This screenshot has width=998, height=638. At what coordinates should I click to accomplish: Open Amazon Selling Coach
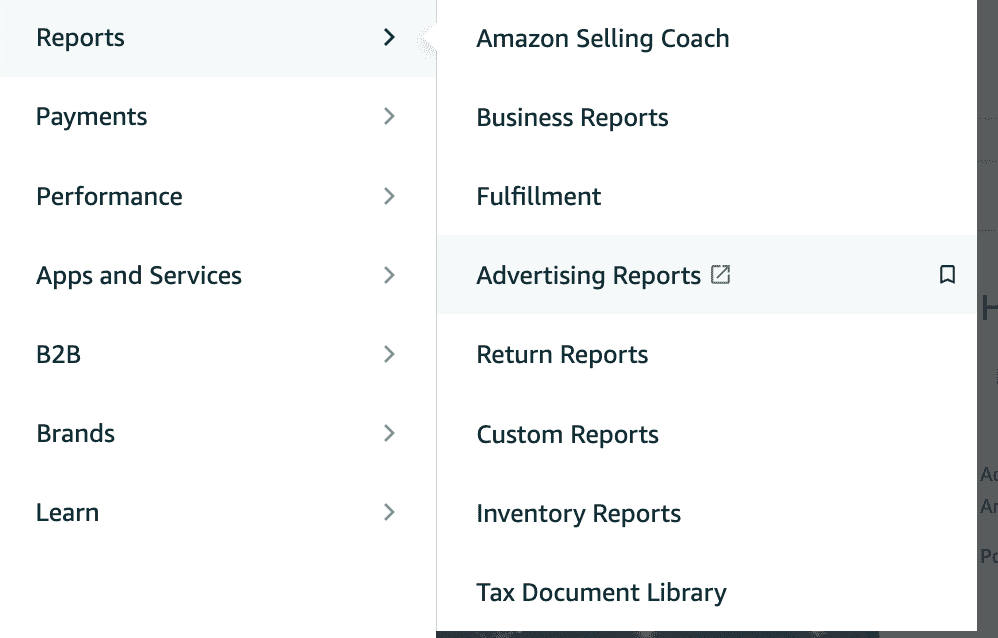[603, 38]
